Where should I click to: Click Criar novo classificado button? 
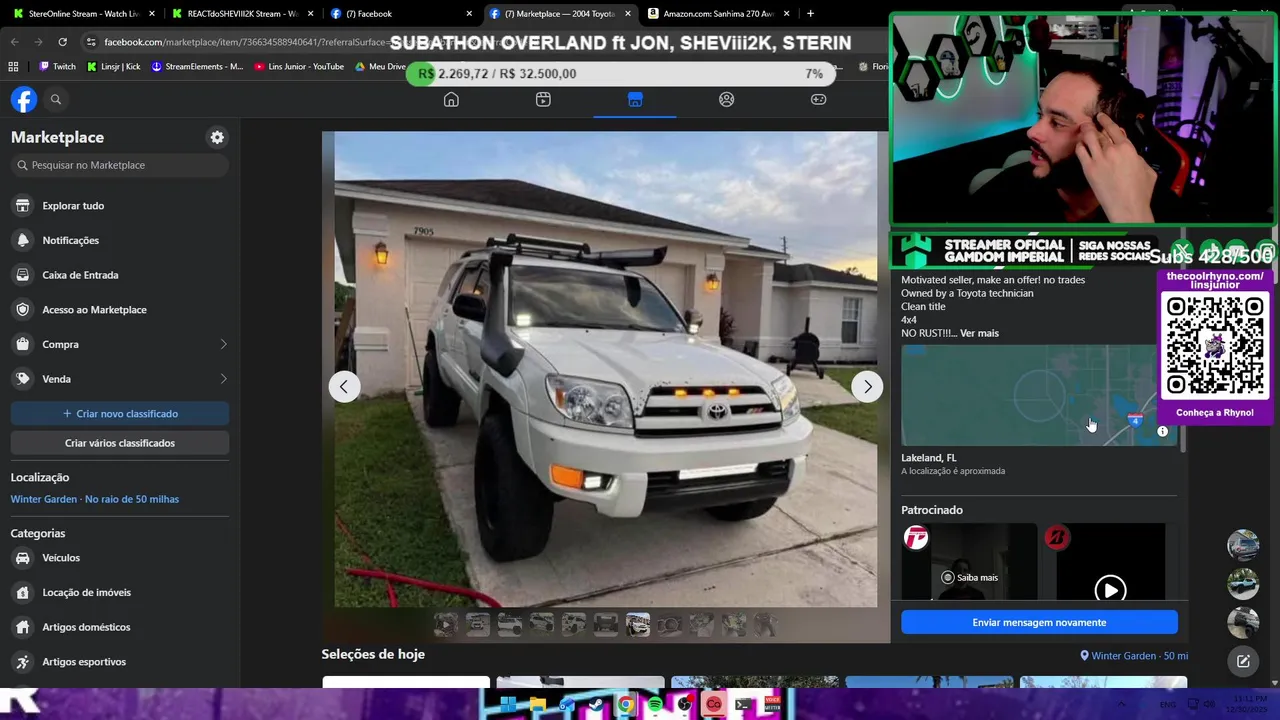120,413
